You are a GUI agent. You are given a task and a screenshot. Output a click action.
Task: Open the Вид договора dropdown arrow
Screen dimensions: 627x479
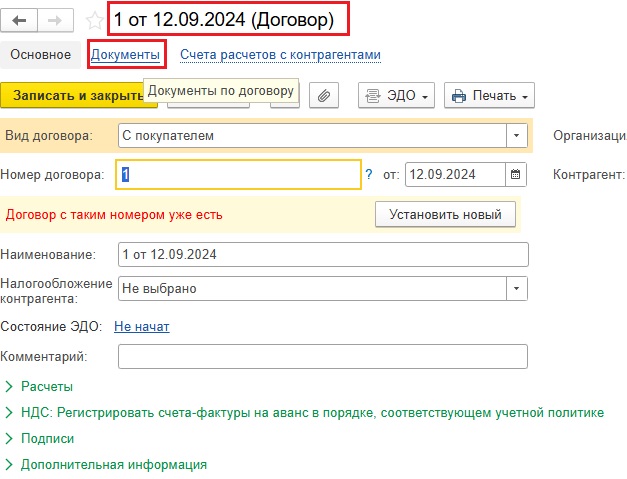517,135
